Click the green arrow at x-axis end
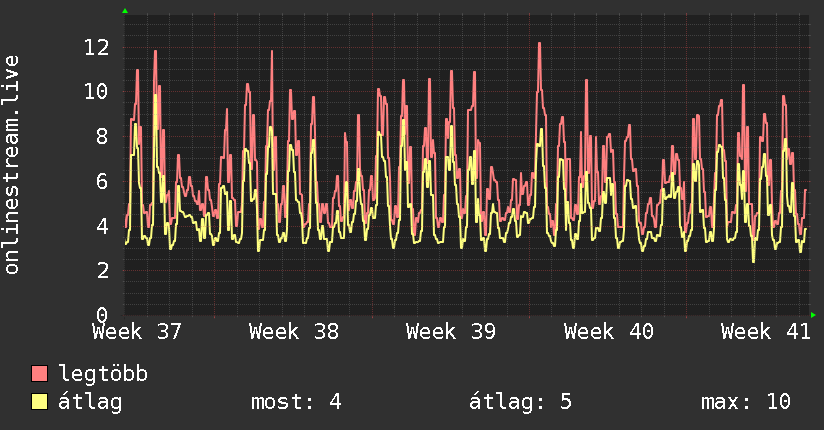This screenshot has height=430, width=824. [813, 315]
